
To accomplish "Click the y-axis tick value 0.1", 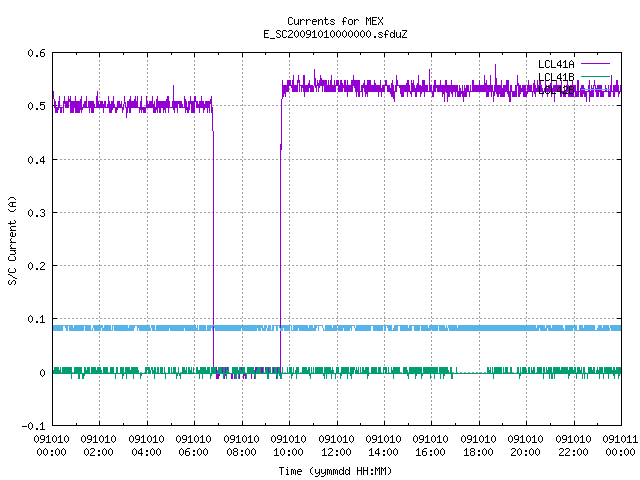I will tap(36, 319).
